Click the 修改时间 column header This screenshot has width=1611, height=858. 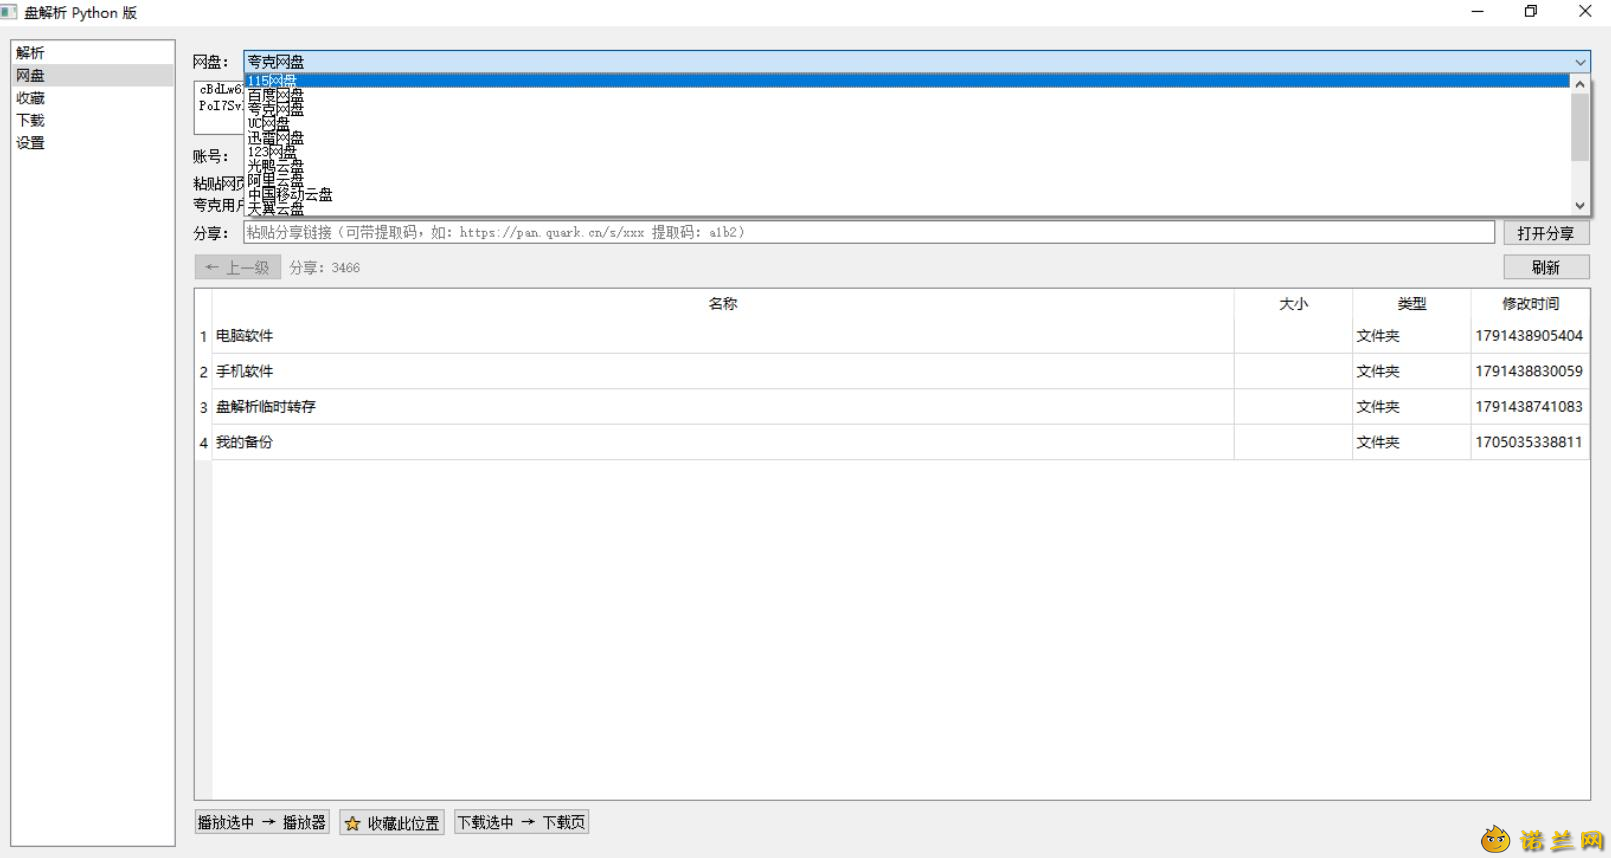coord(1530,304)
